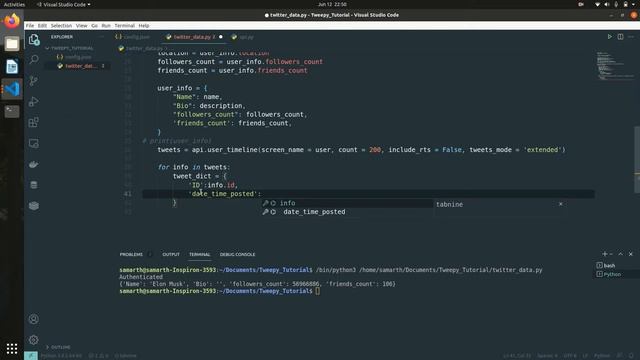This screenshot has height=360, width=640.
Task: Click the editor vertical scrollbar
Action: pos(637,159)
